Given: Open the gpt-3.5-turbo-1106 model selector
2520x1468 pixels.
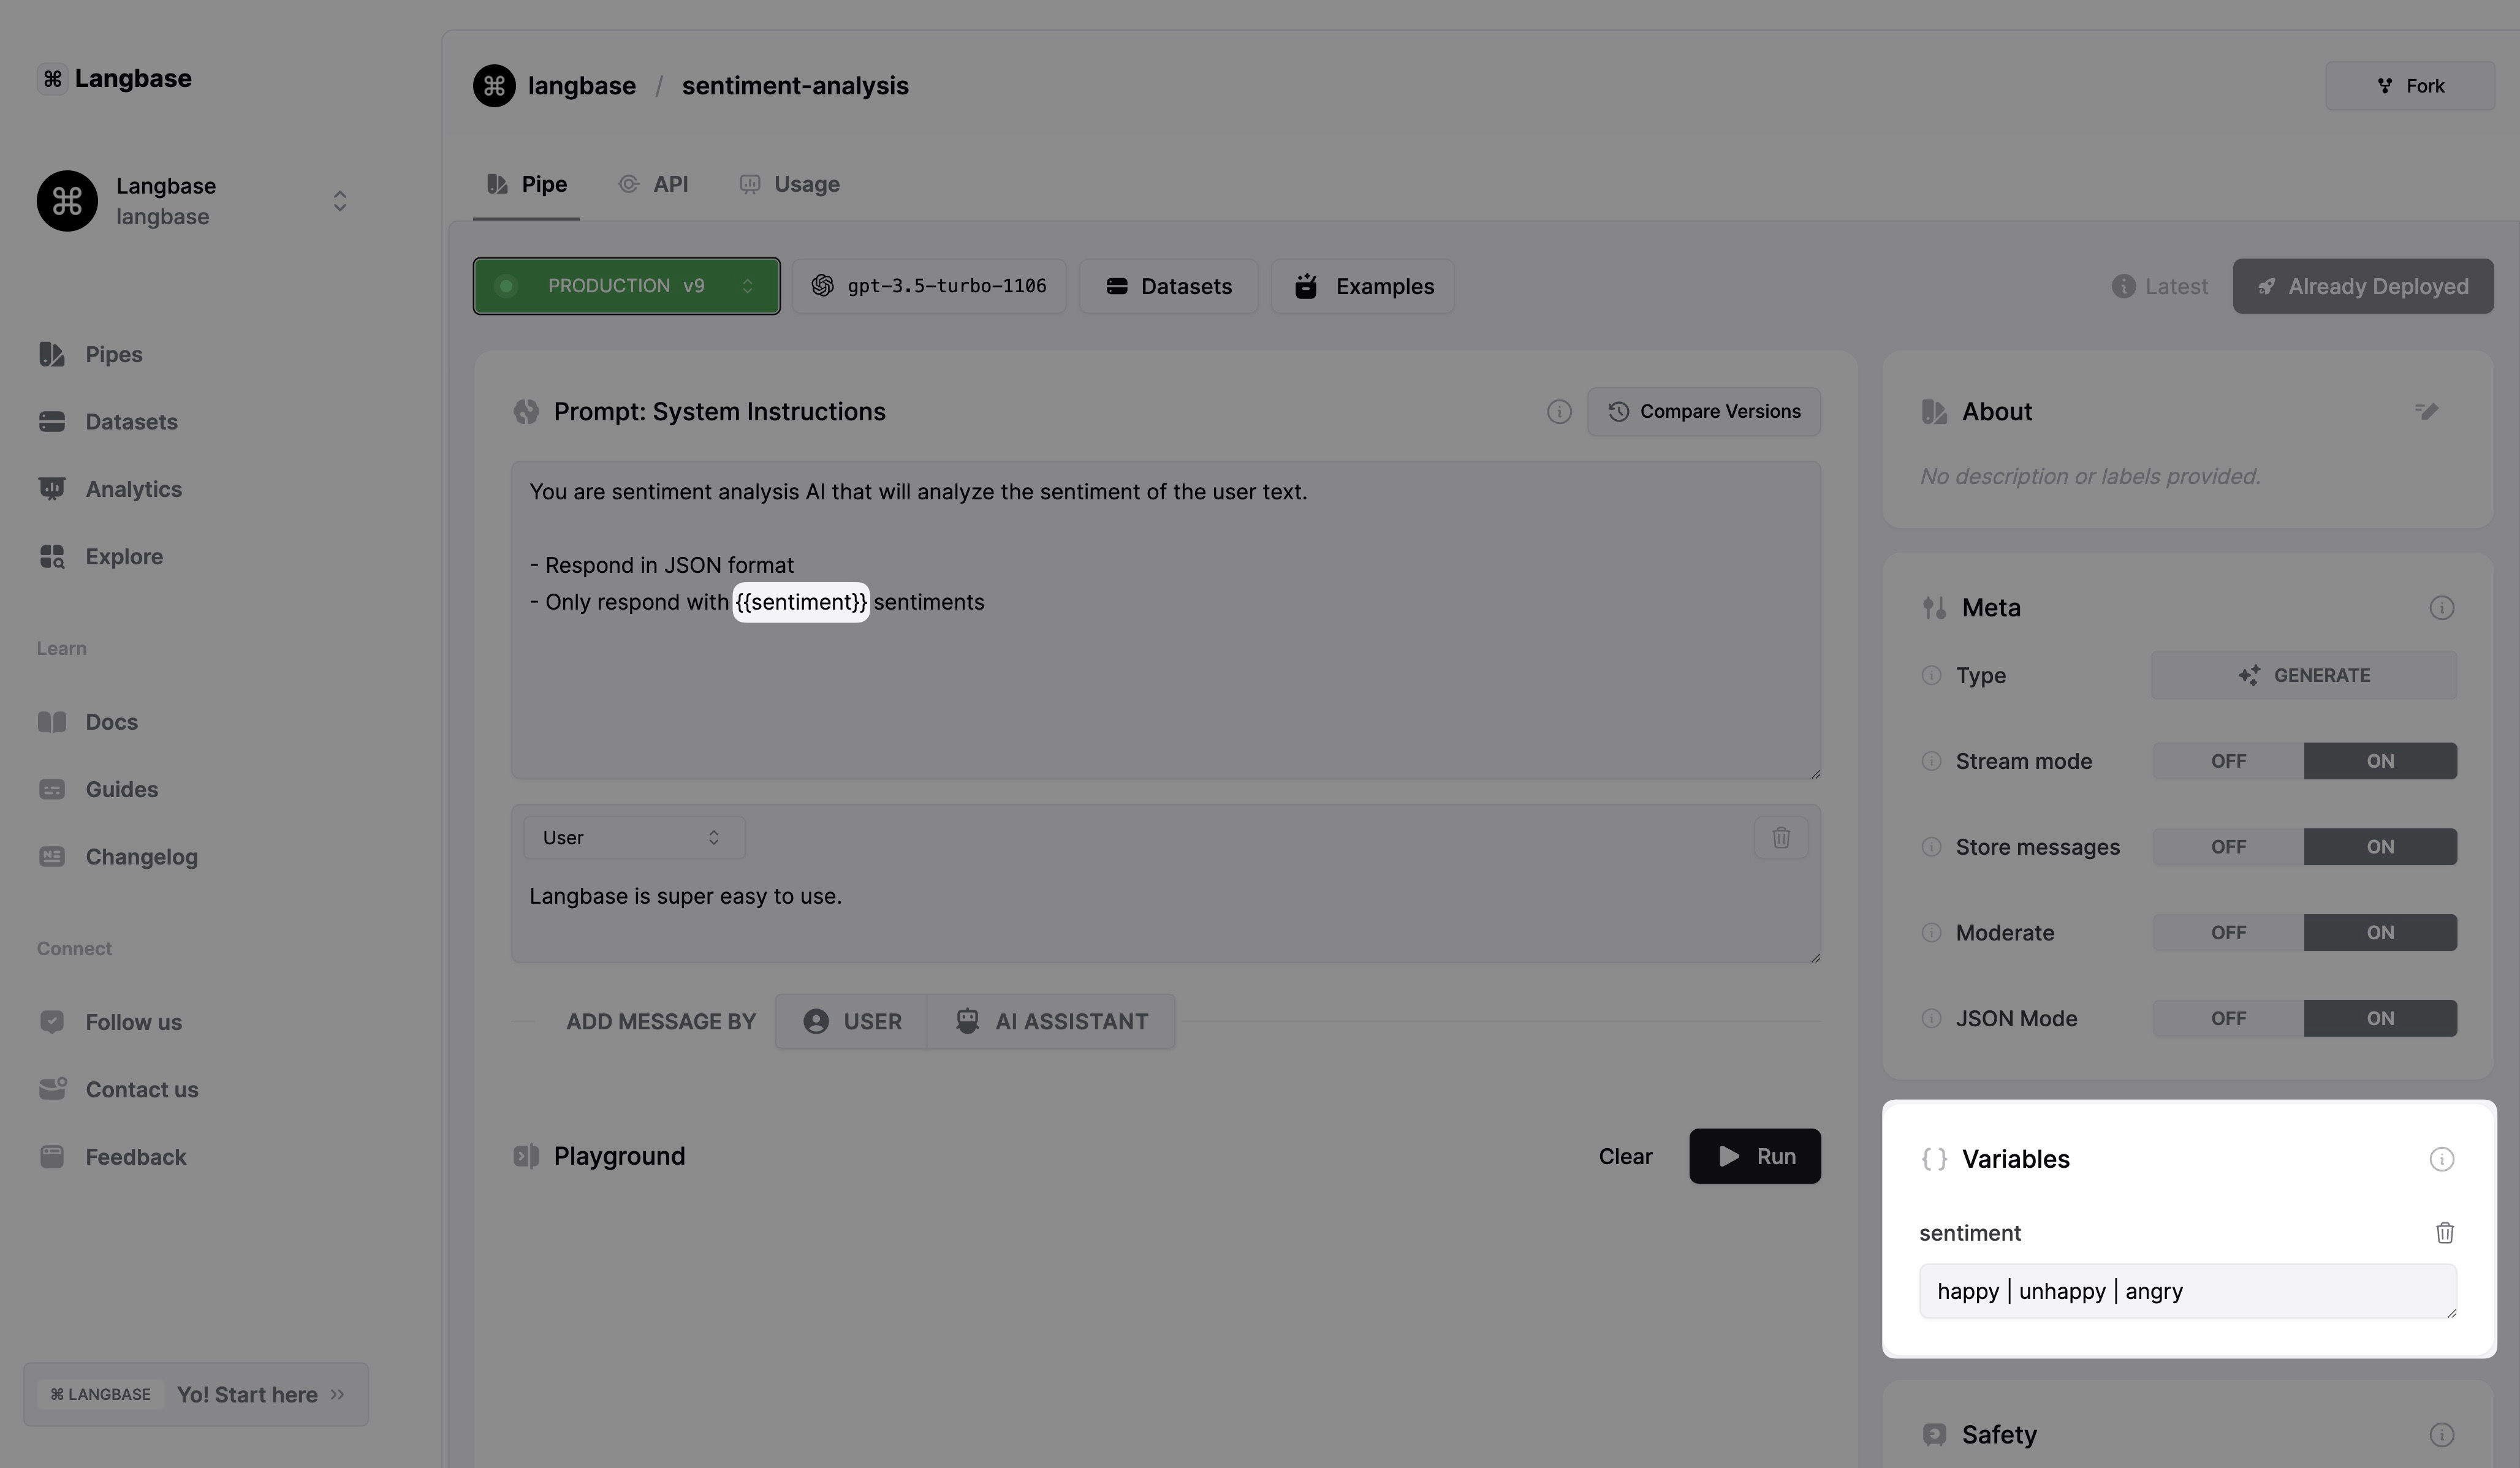Looking at the screenshot, I should click(929, 287).
